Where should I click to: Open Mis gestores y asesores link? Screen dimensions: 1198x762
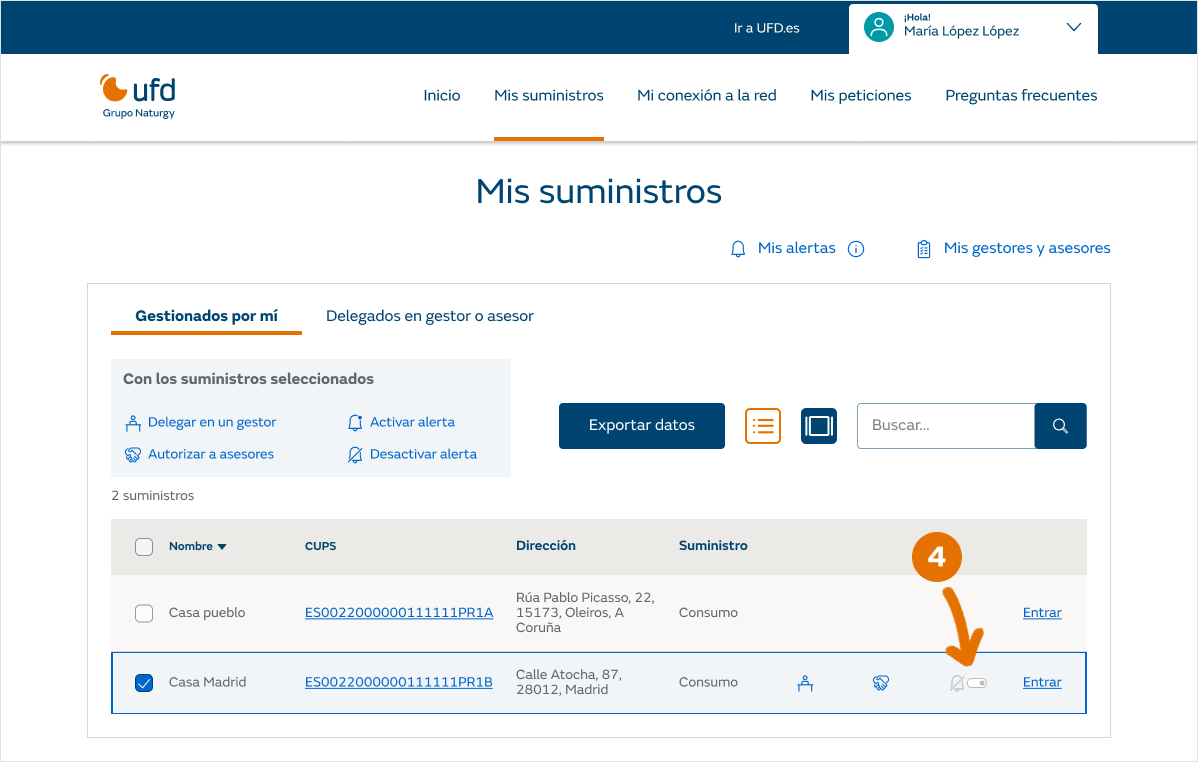[1026, 248]
